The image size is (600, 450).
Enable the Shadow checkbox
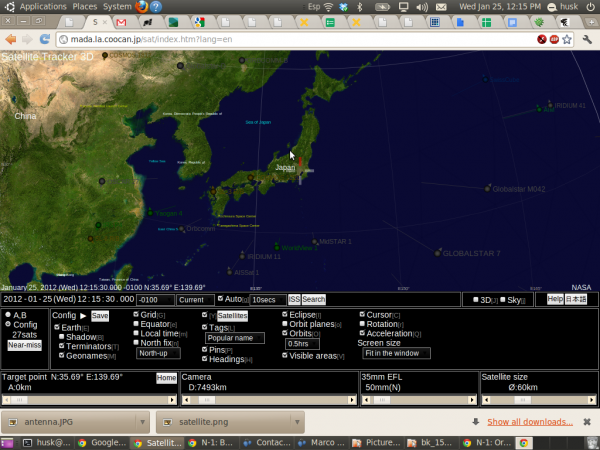(x=62, y=336)
